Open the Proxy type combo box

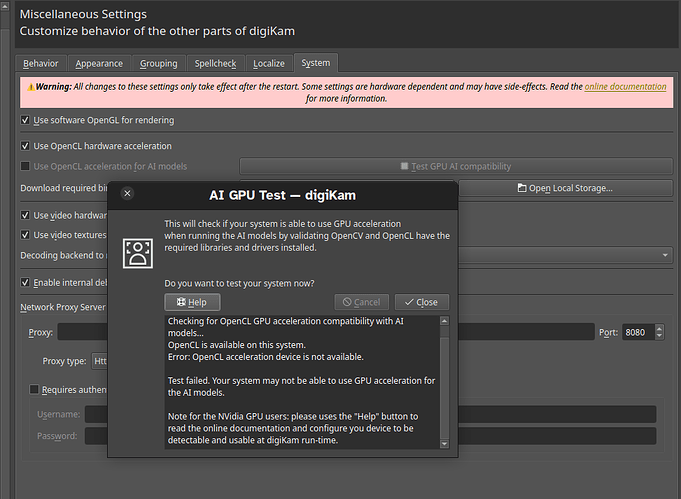click(99, 361)
